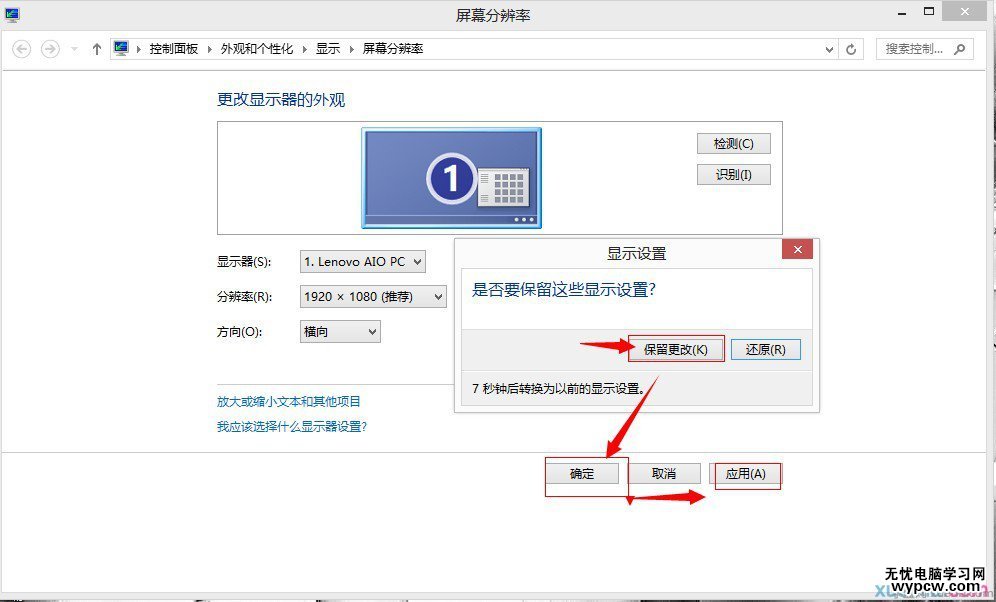The height and width of the screenshot is (602, 996).
Task: Click breadcrumb arrow after 外观和个性化
Action: [x=305, y=49]
